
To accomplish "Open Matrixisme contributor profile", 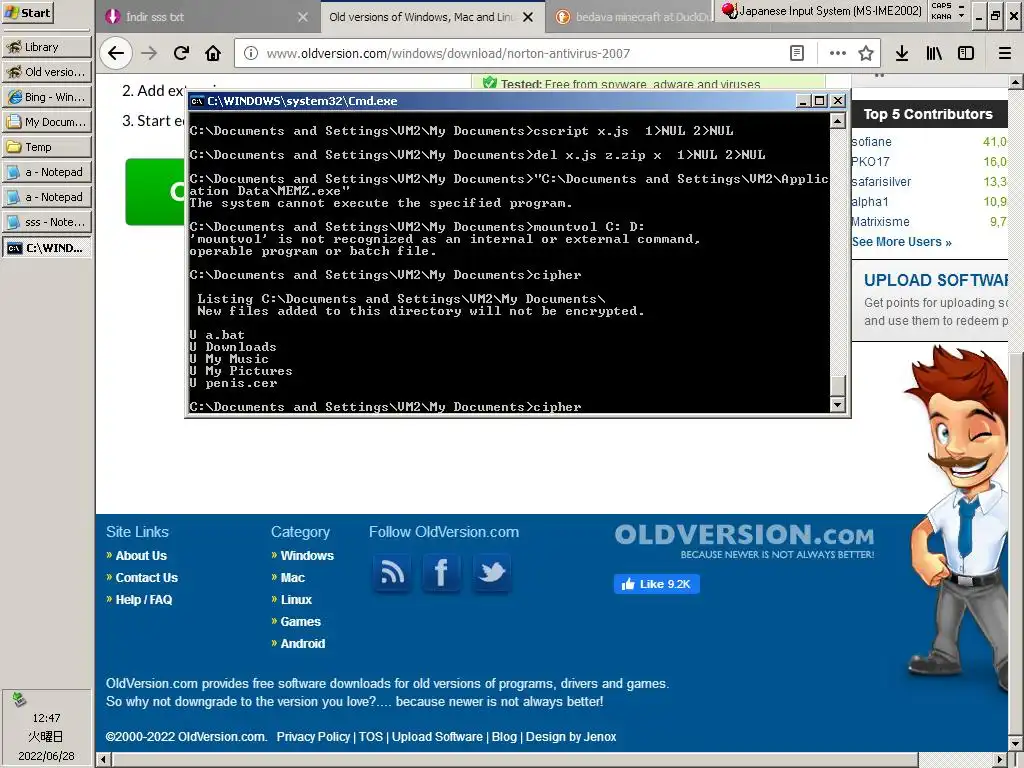I will [x=880, y=222].
